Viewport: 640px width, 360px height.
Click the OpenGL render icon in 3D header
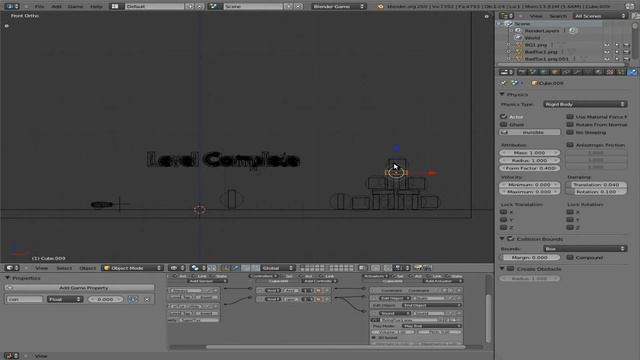418,268
